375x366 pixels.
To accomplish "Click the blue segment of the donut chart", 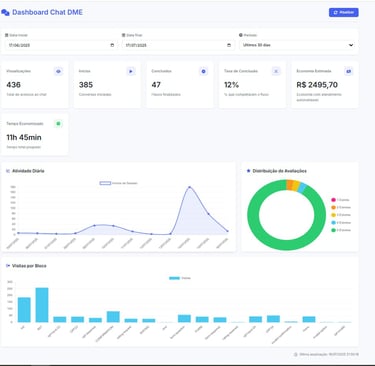I will 302,188.
